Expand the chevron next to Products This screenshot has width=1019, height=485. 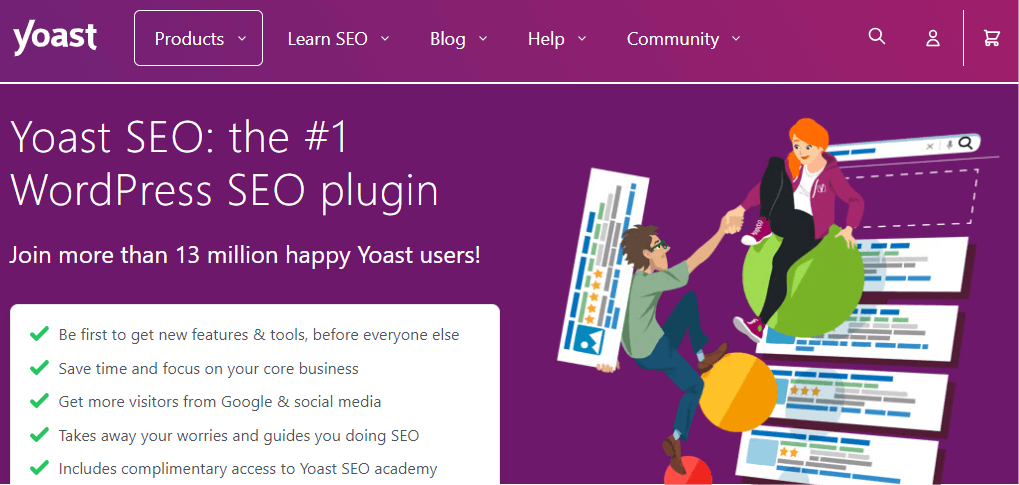pyautogui.click(x=242, y=39)
